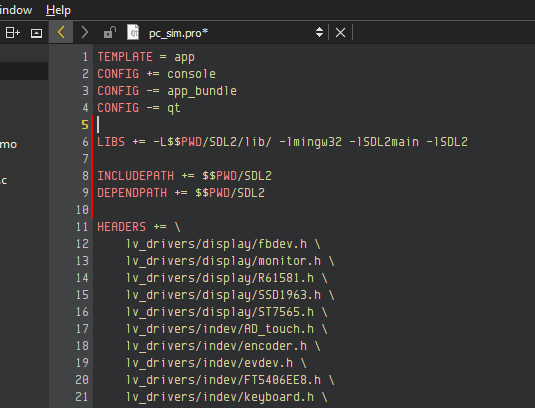Click INCLUDEPATH keyword on line 8

136,176
